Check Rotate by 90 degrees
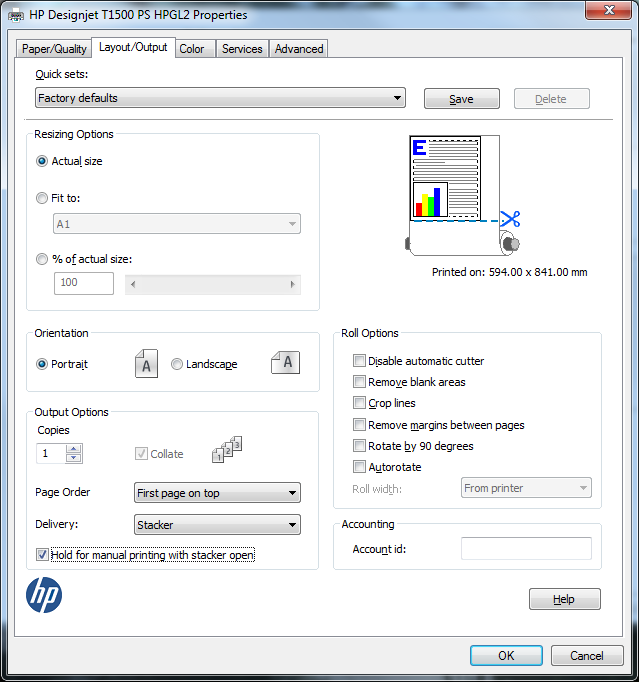Screen dimensions: 639x682 (359, 445)
